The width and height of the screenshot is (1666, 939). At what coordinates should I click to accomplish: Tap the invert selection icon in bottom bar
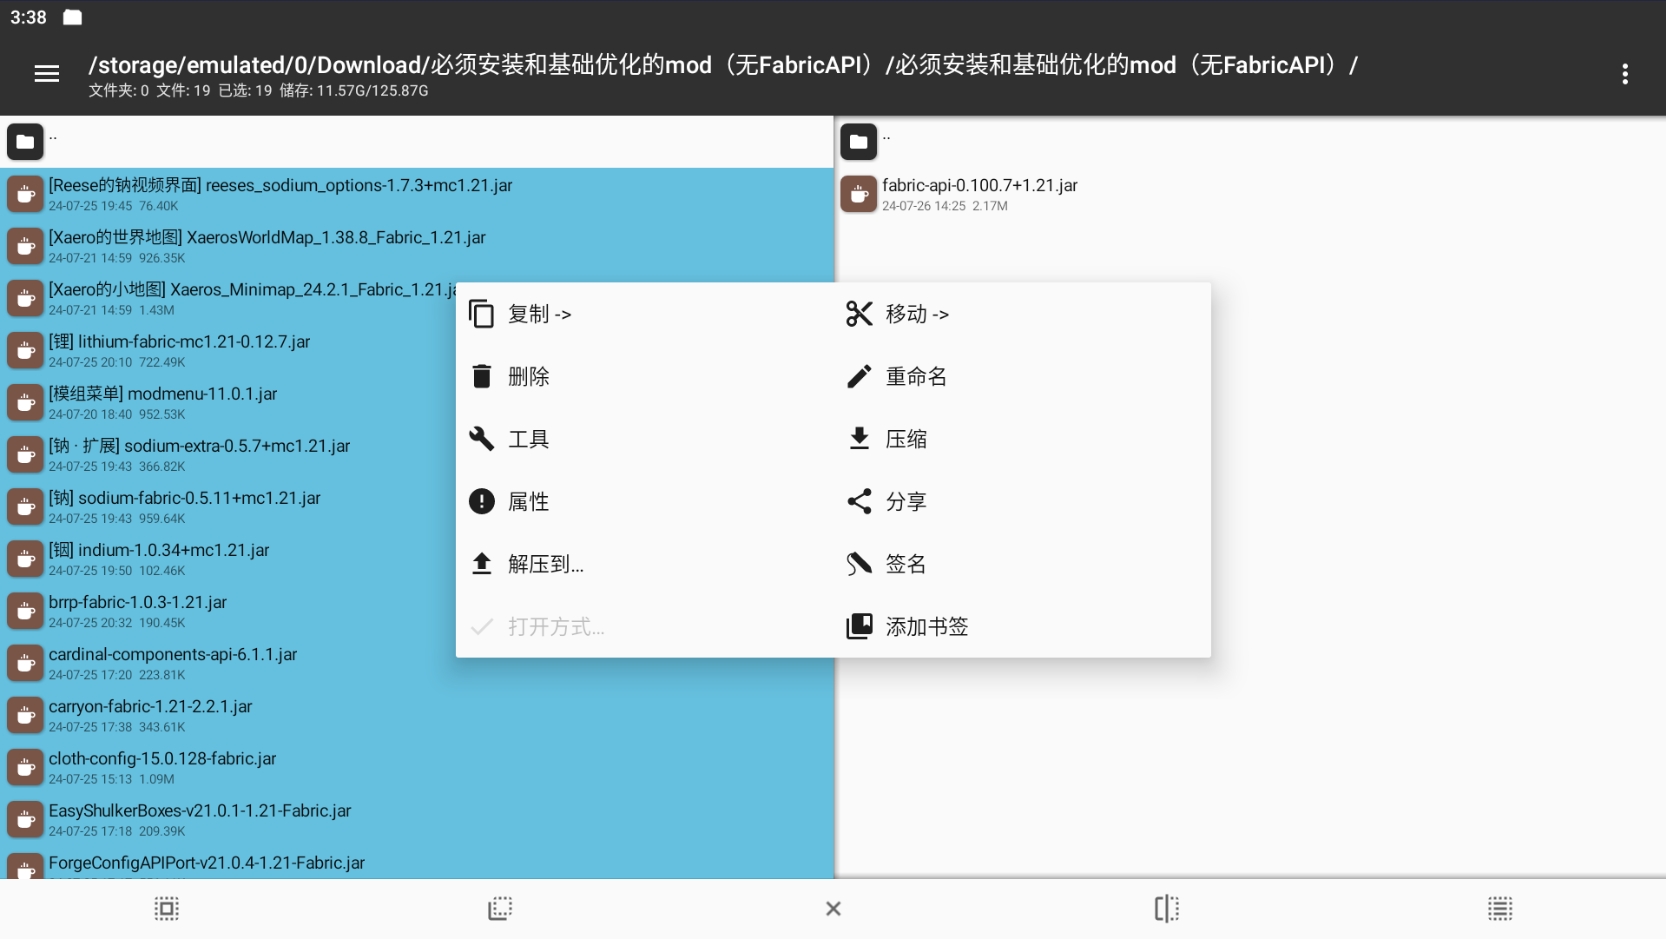pos(500,909)
